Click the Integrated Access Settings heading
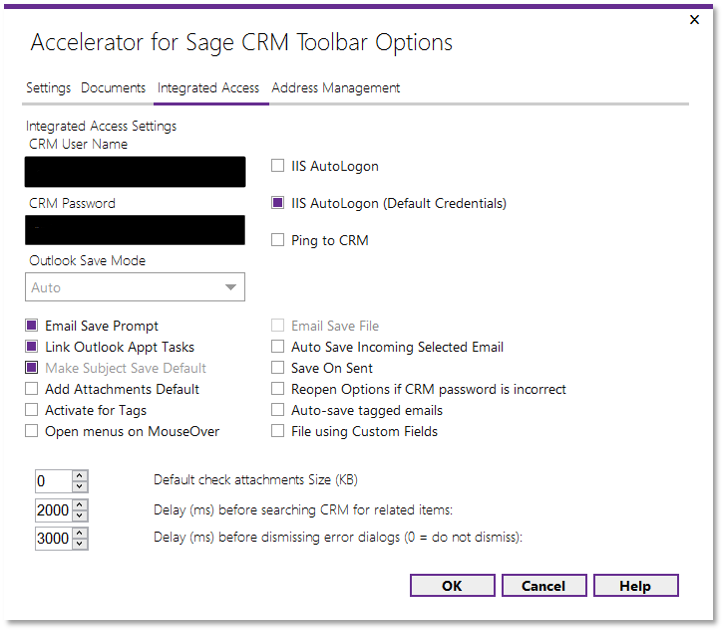This screenshot has width=724, height=632. (101, 126)
